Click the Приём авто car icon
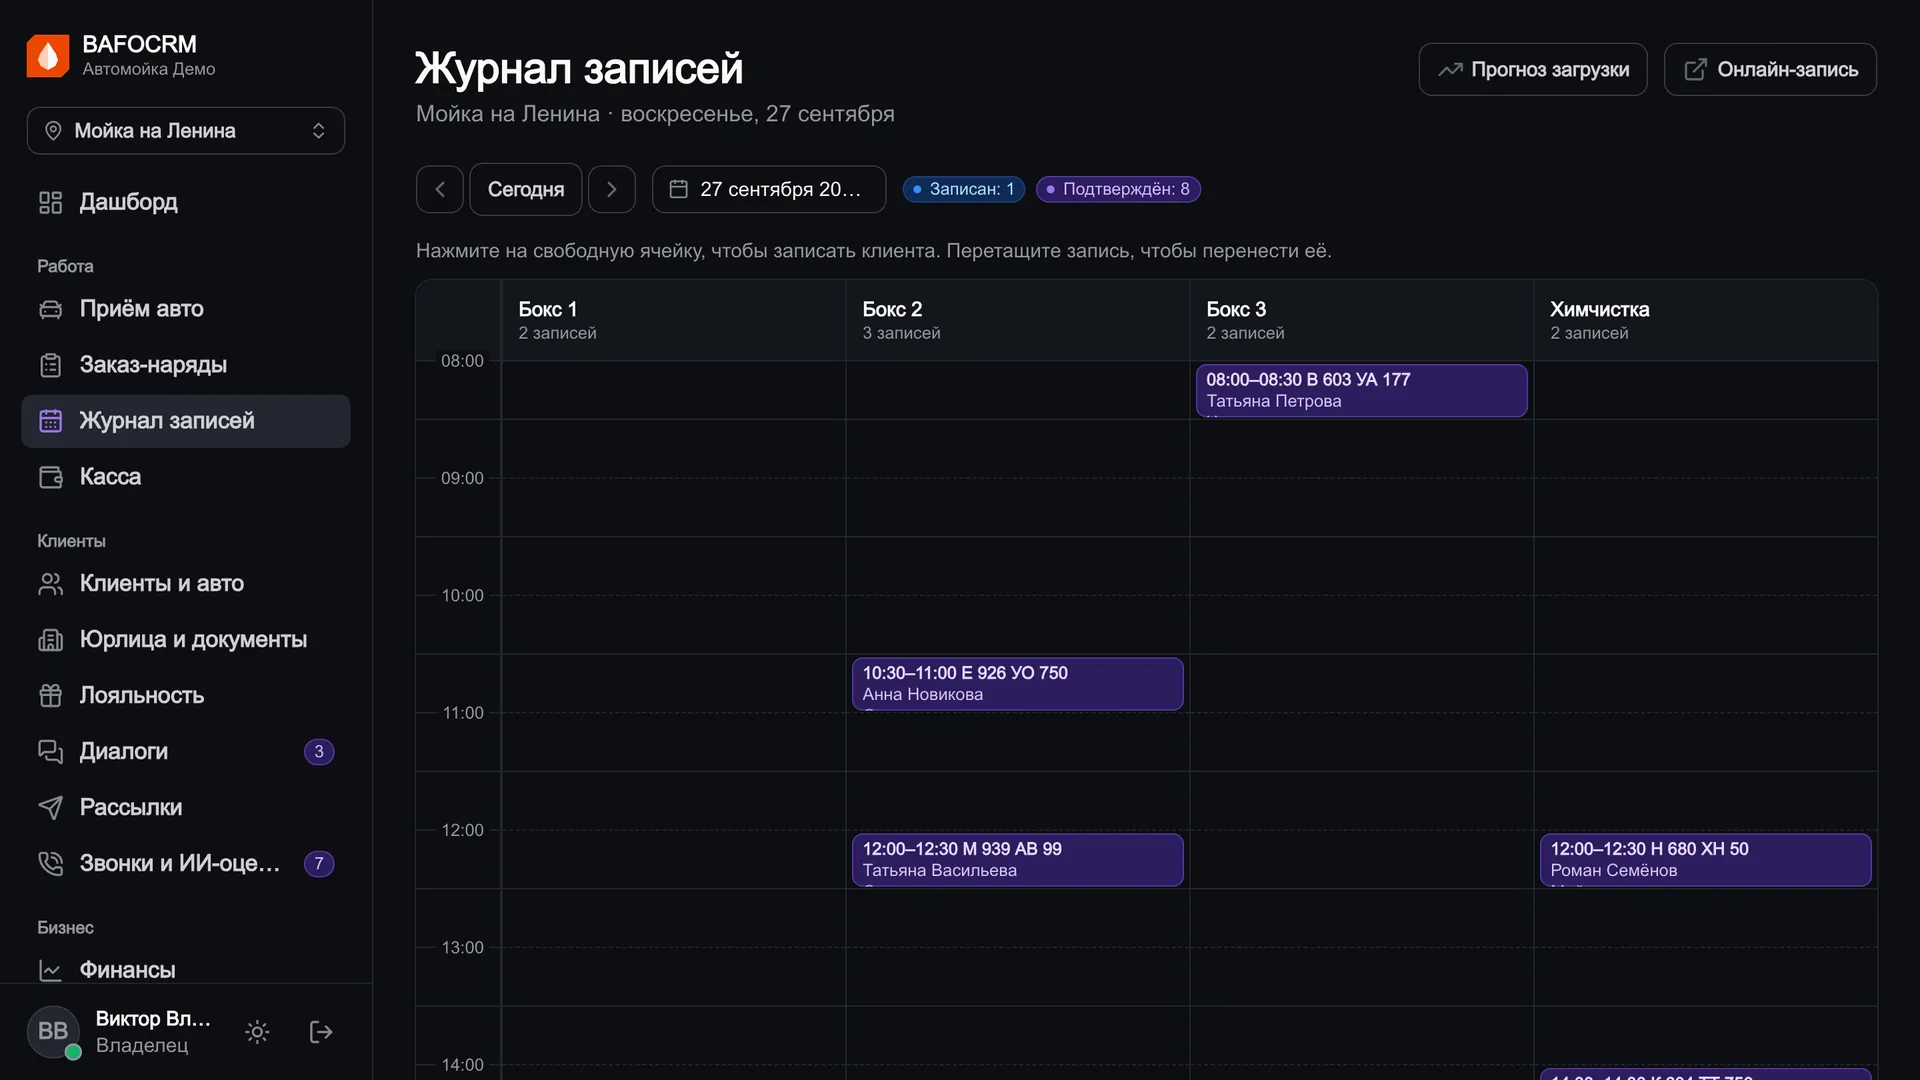The width and height of the screenshot is (1920, 1080). [x=50, y=309]
